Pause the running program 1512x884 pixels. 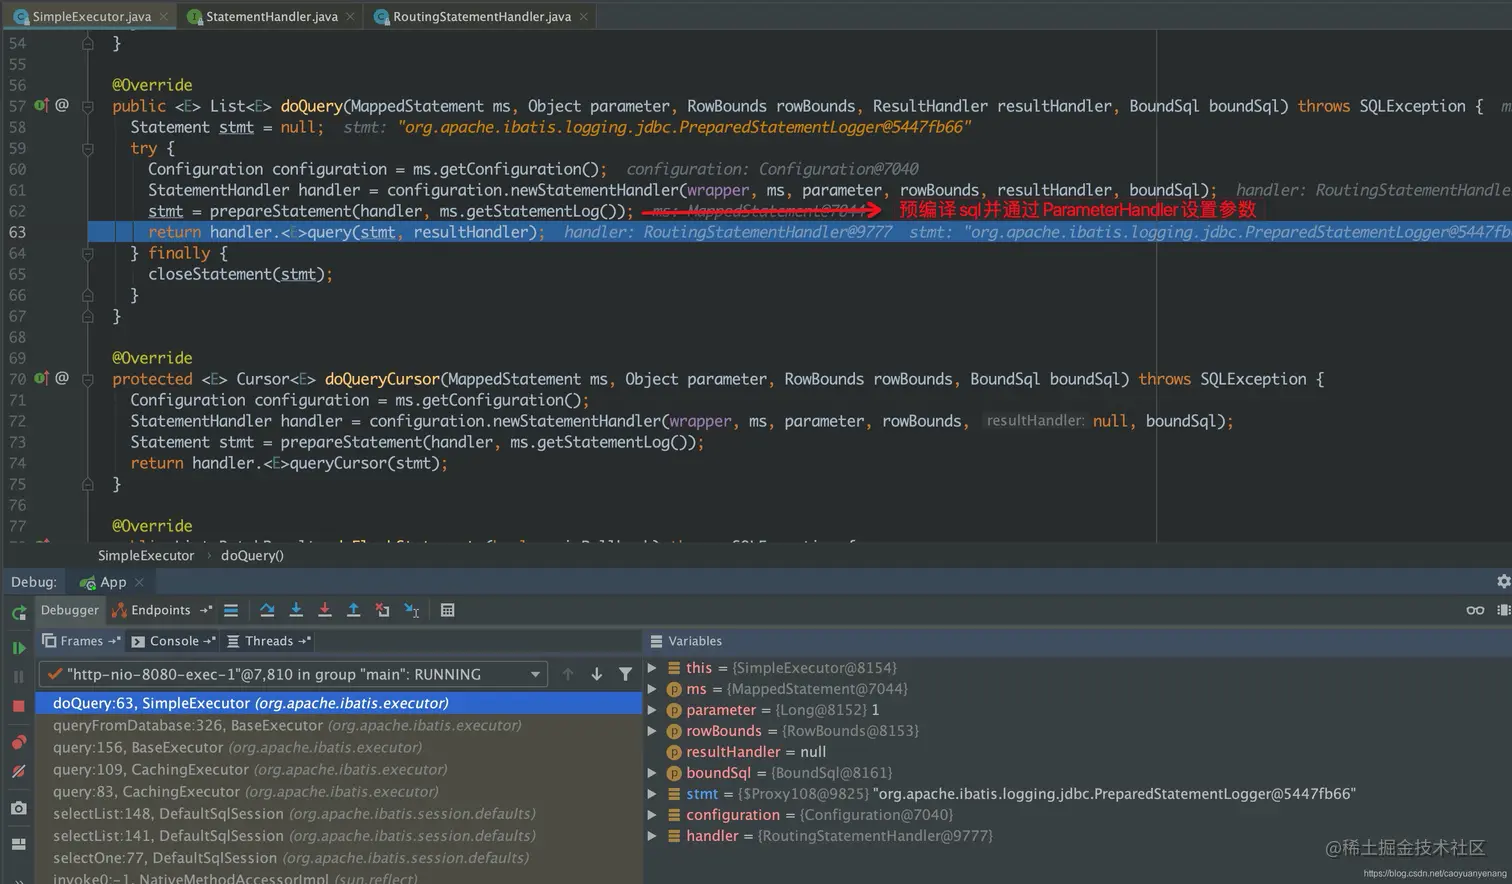tap(18, 677)
